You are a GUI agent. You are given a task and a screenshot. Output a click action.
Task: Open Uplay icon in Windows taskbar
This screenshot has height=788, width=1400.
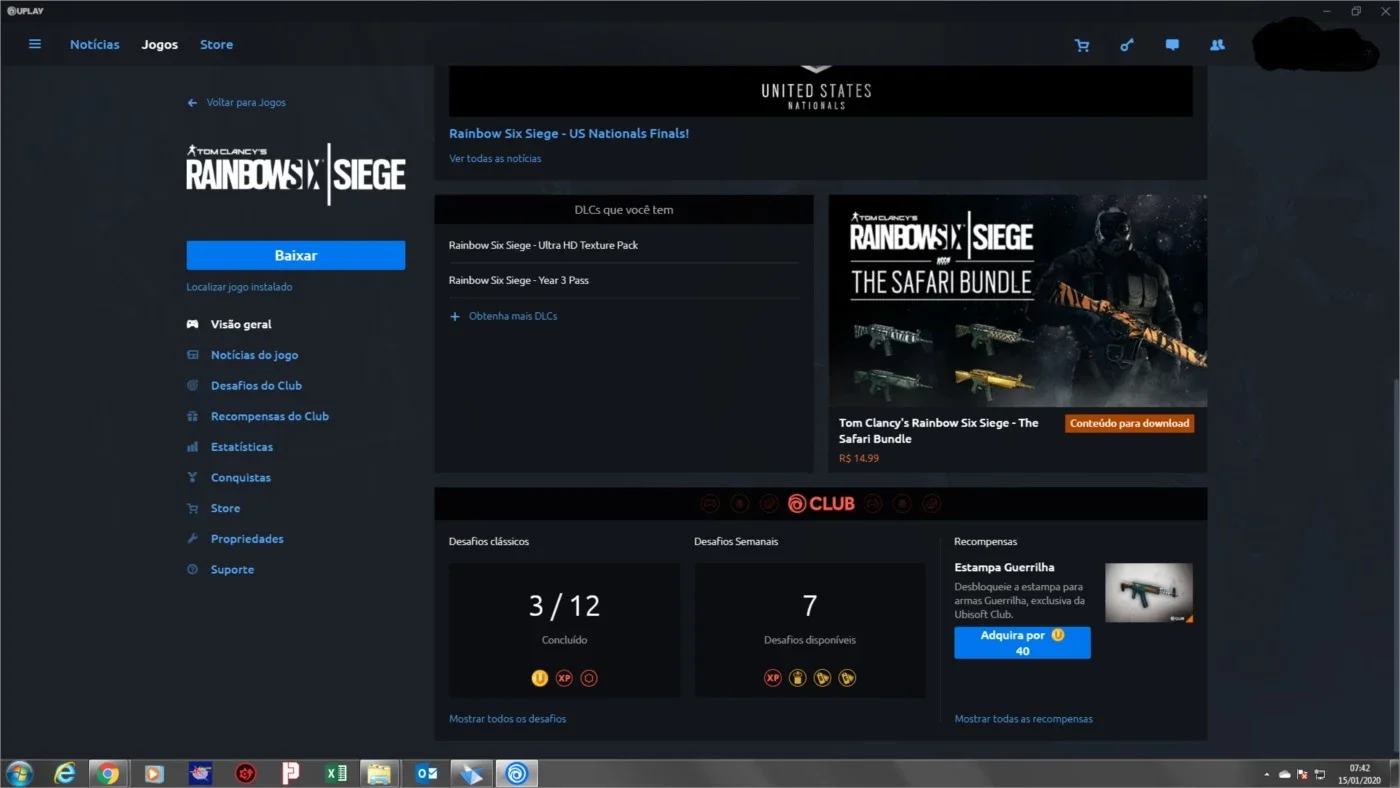[x=517, y=773]
